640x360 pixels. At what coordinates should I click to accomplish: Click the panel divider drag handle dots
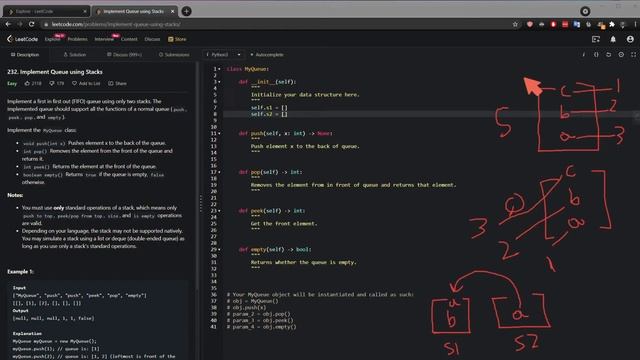(x=200, y=204)
